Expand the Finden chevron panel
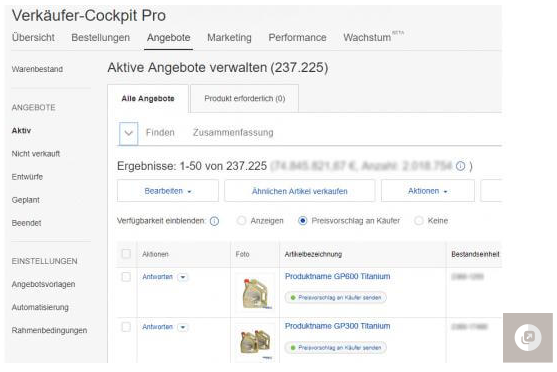 tap(129, 134)
